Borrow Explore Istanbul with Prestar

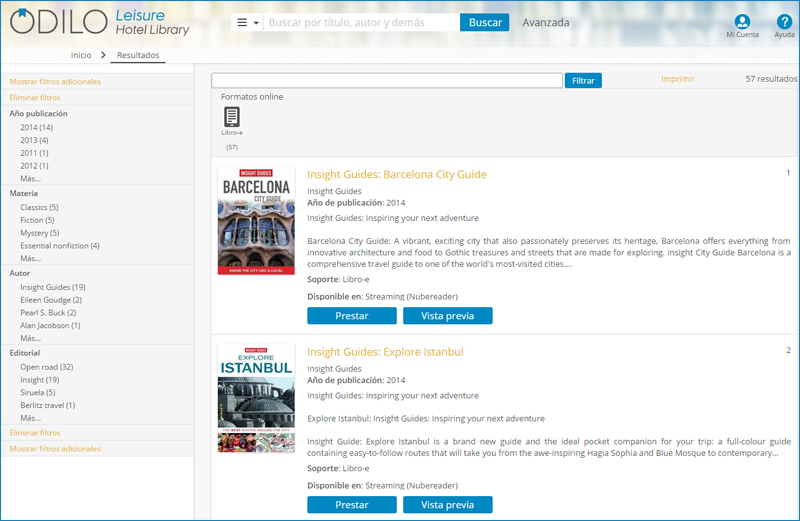click(352, 505)
